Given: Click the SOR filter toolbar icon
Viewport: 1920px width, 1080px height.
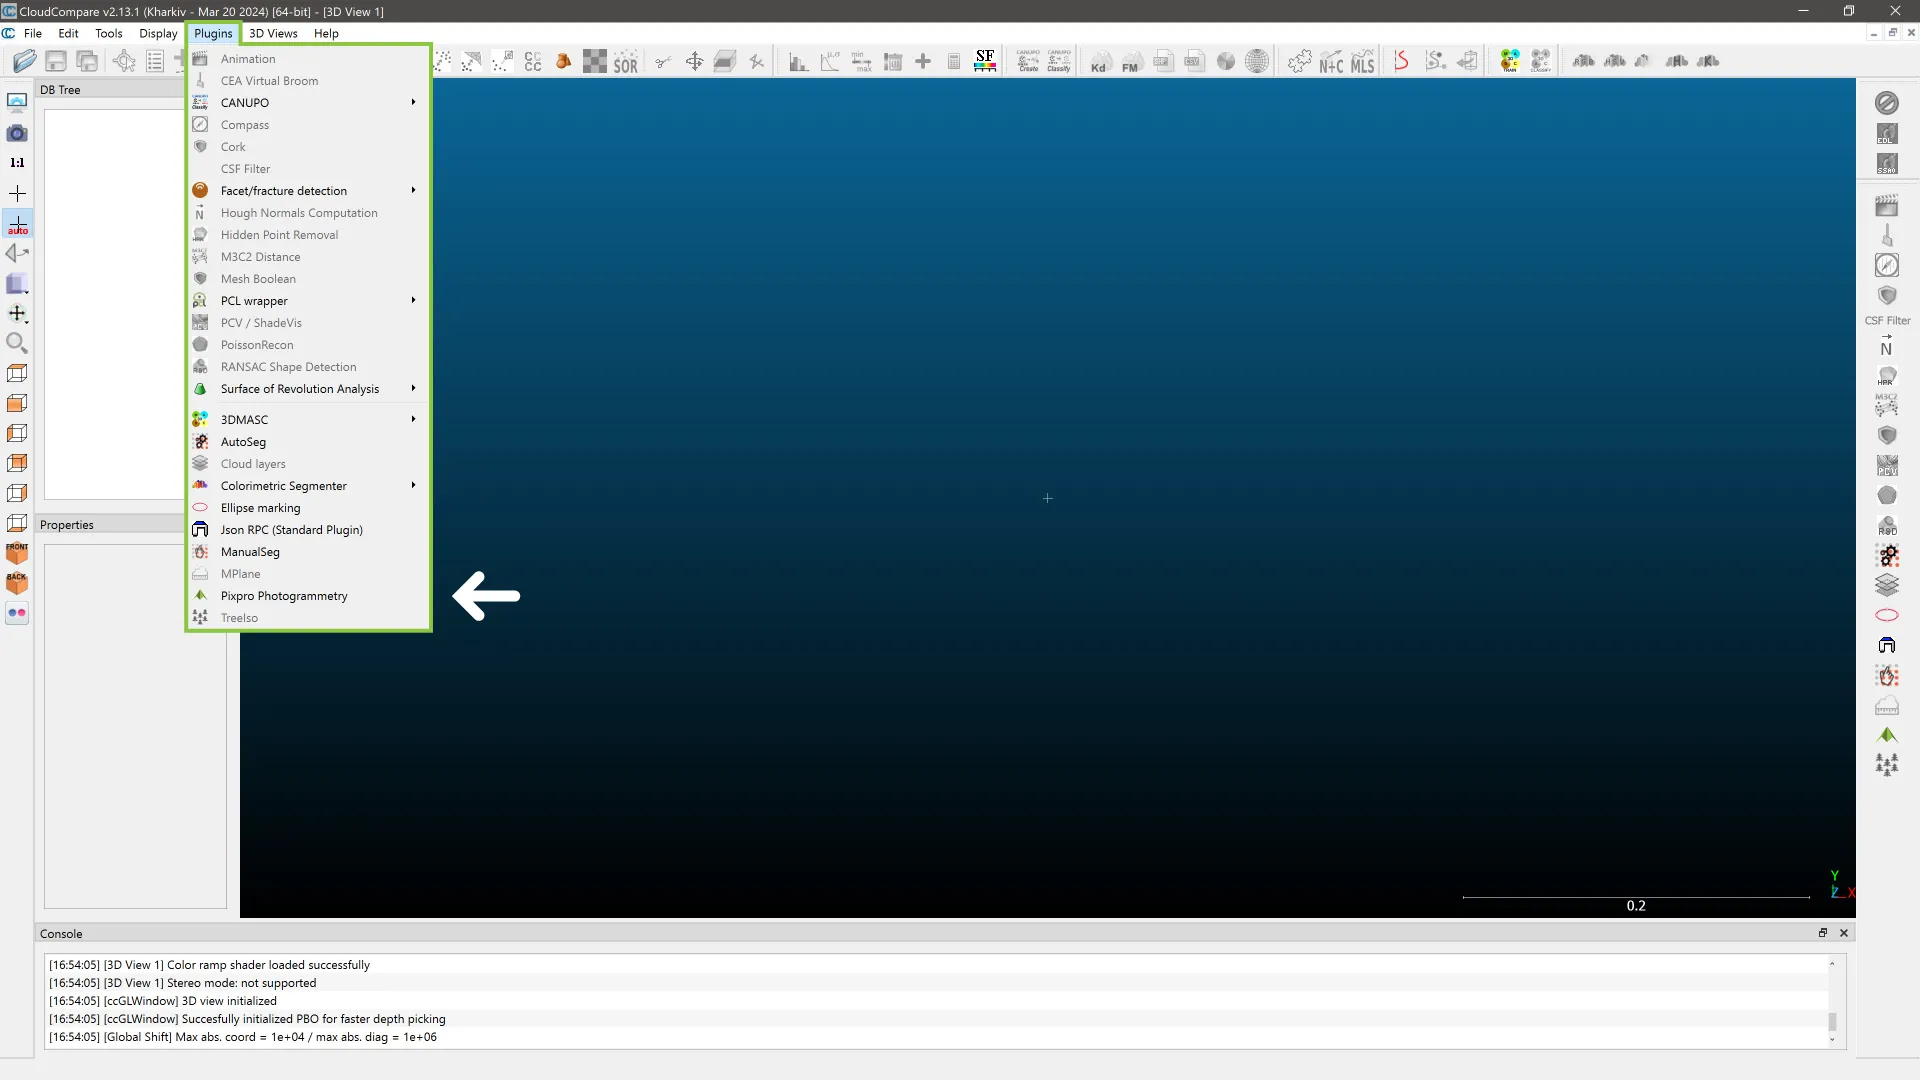Looking at the screenshot, I should tap(626, 62).
